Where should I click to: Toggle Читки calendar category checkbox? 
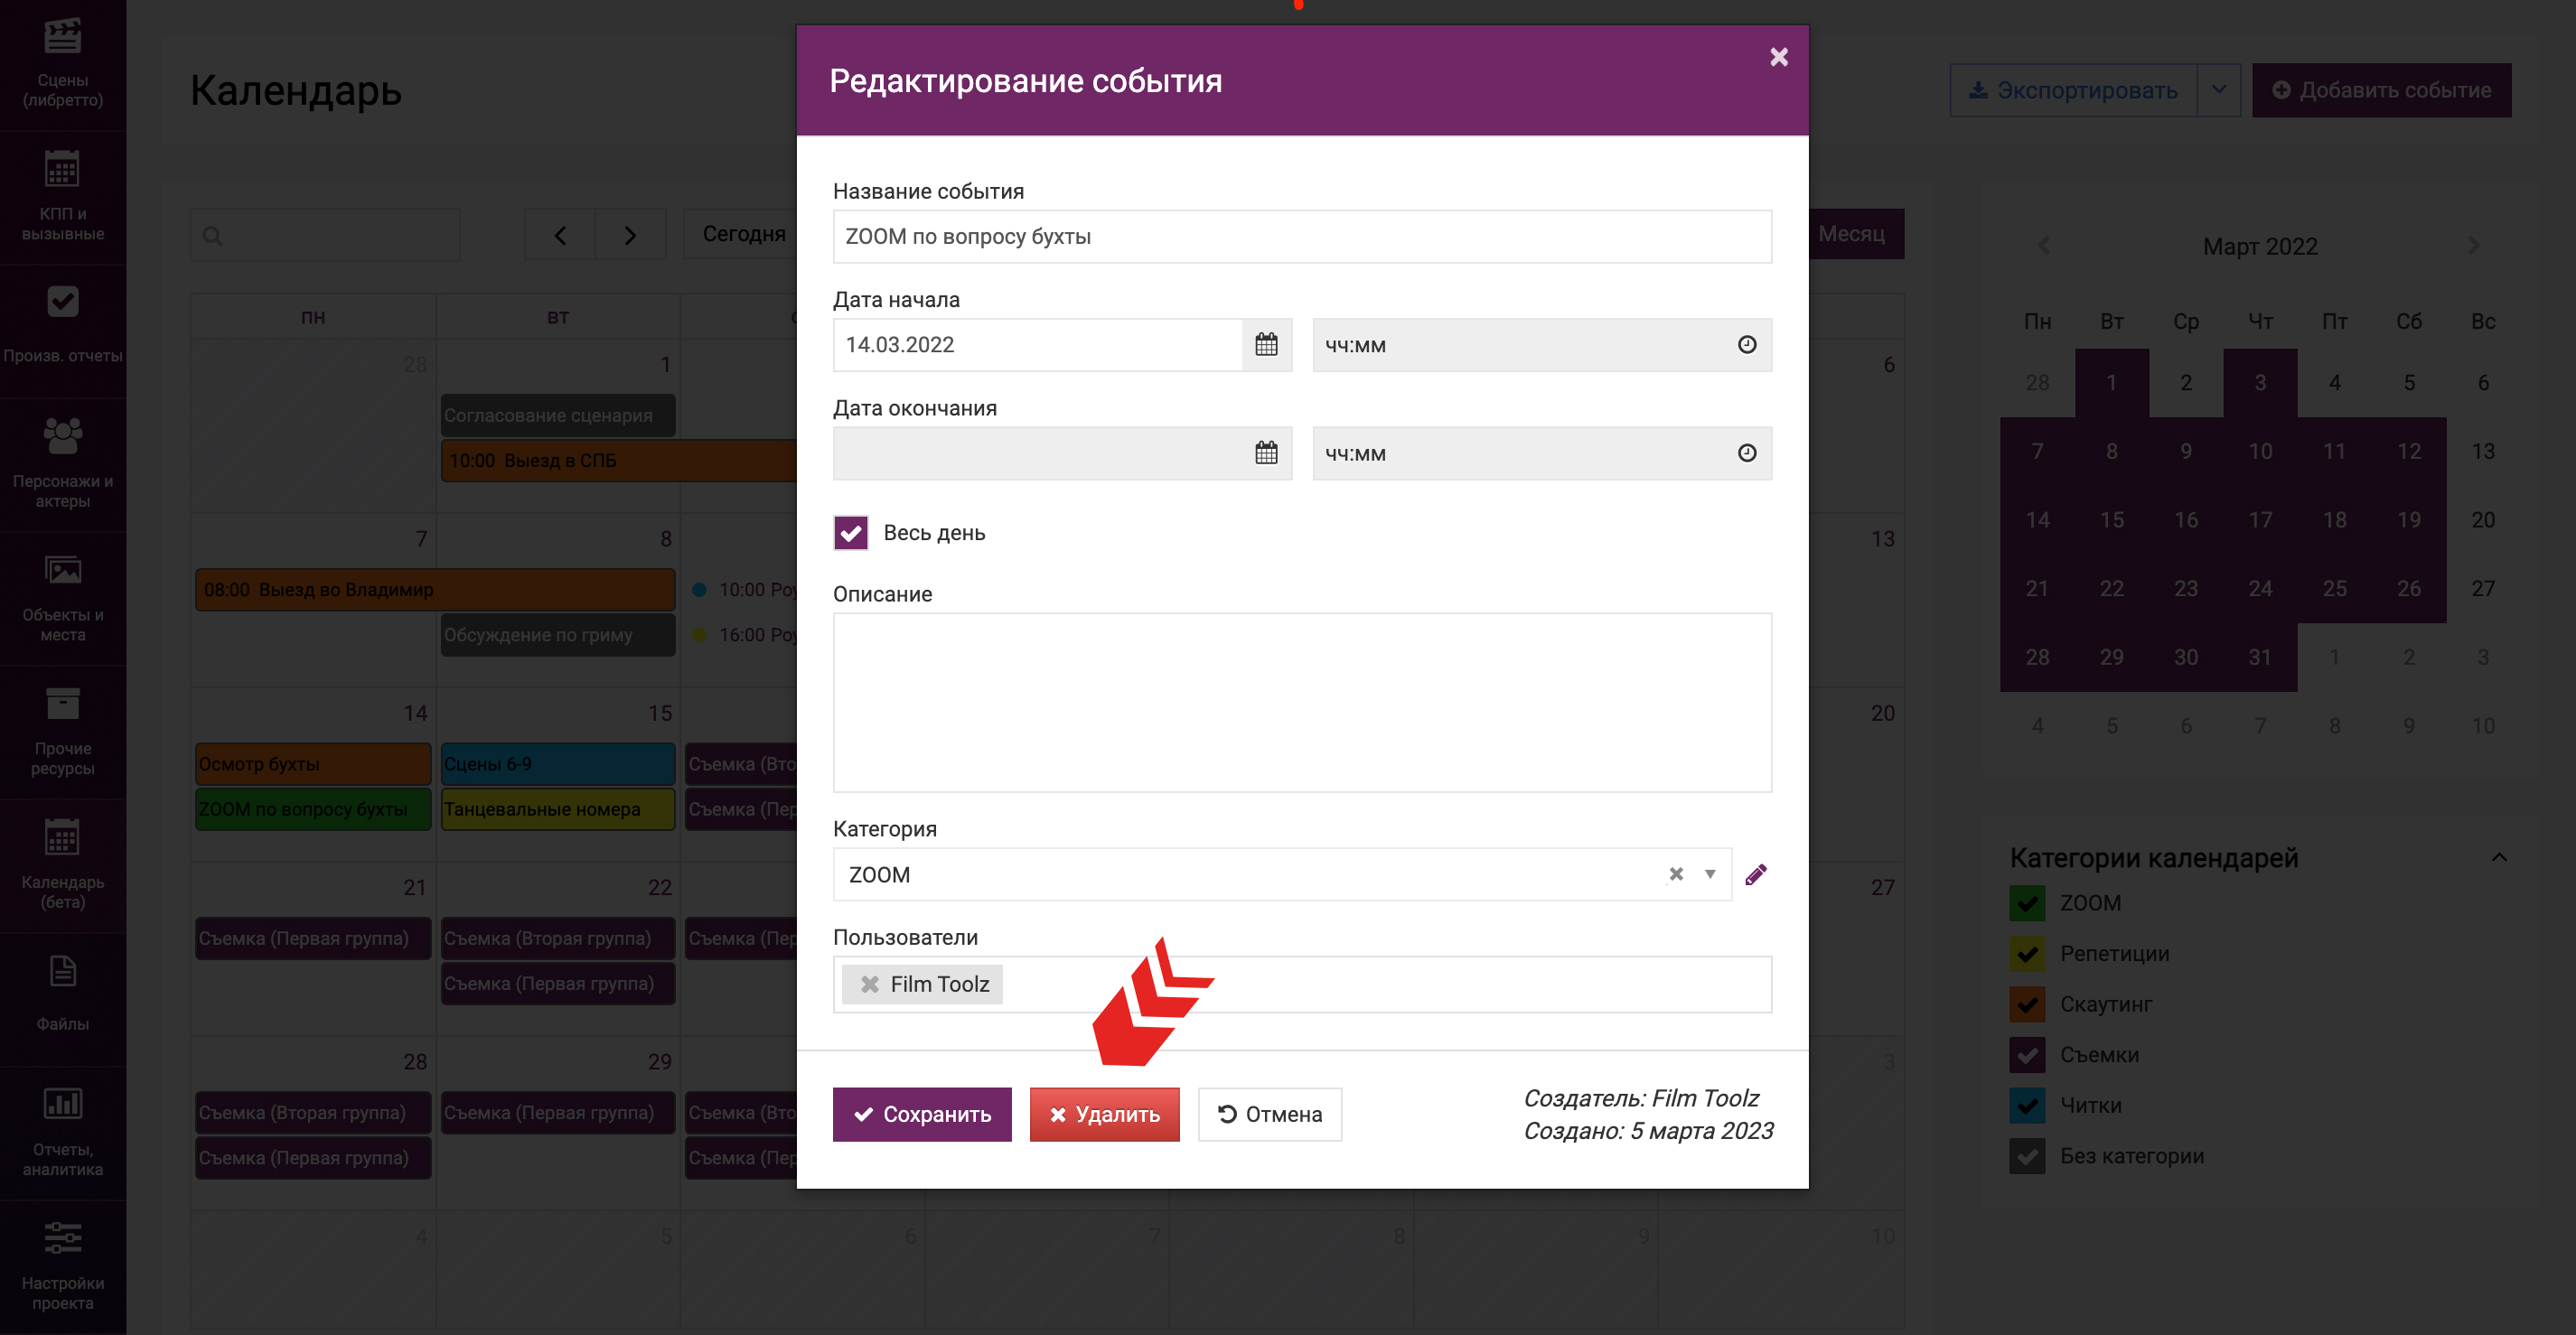[x=2027, y=1106]
